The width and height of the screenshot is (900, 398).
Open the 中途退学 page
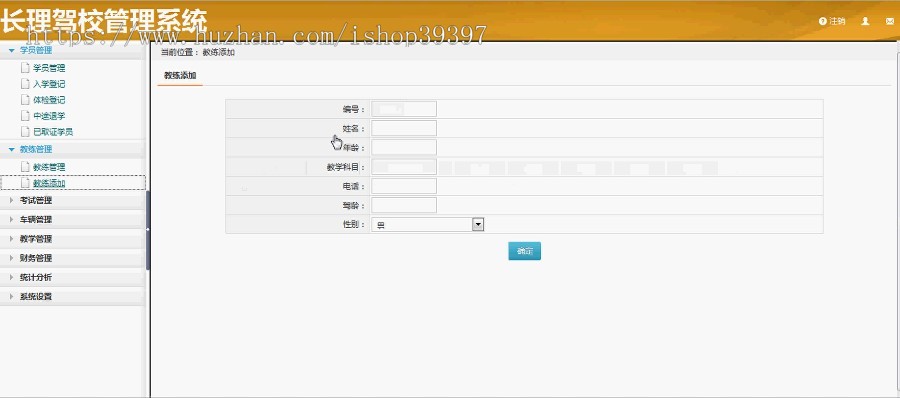(x=49, y=116)
